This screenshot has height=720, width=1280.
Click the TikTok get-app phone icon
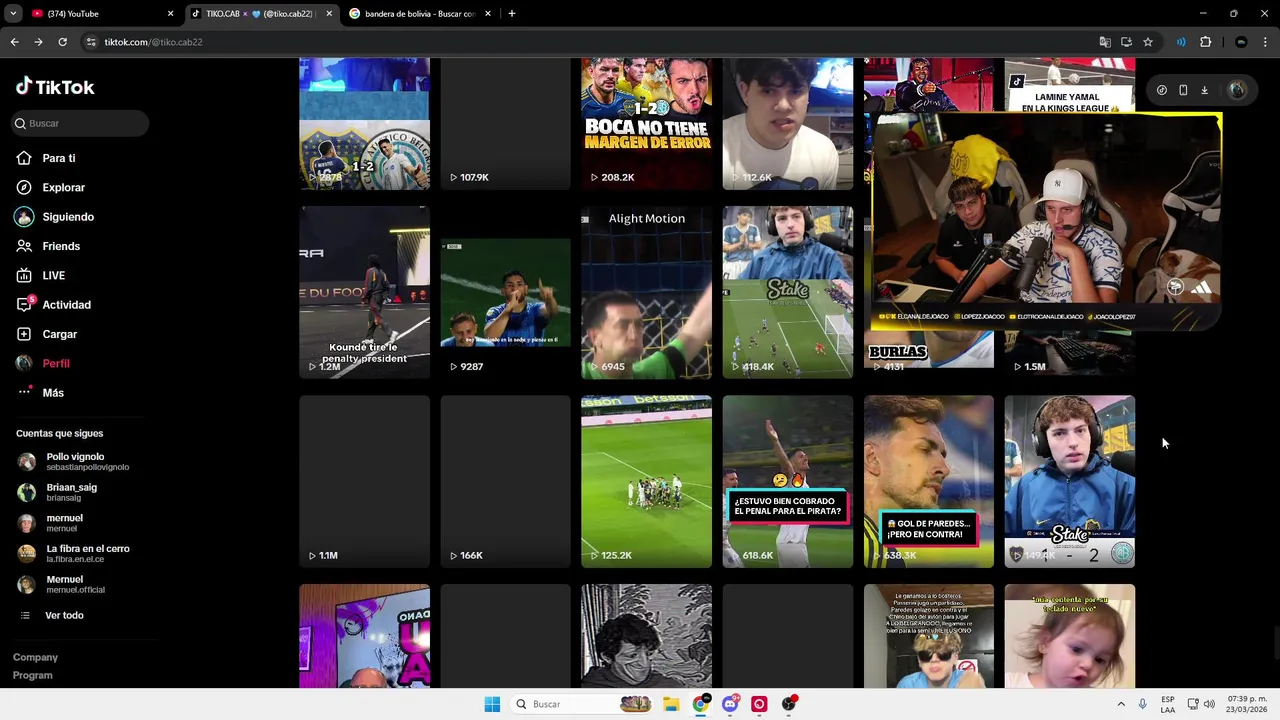click(x=1183, y=90)
